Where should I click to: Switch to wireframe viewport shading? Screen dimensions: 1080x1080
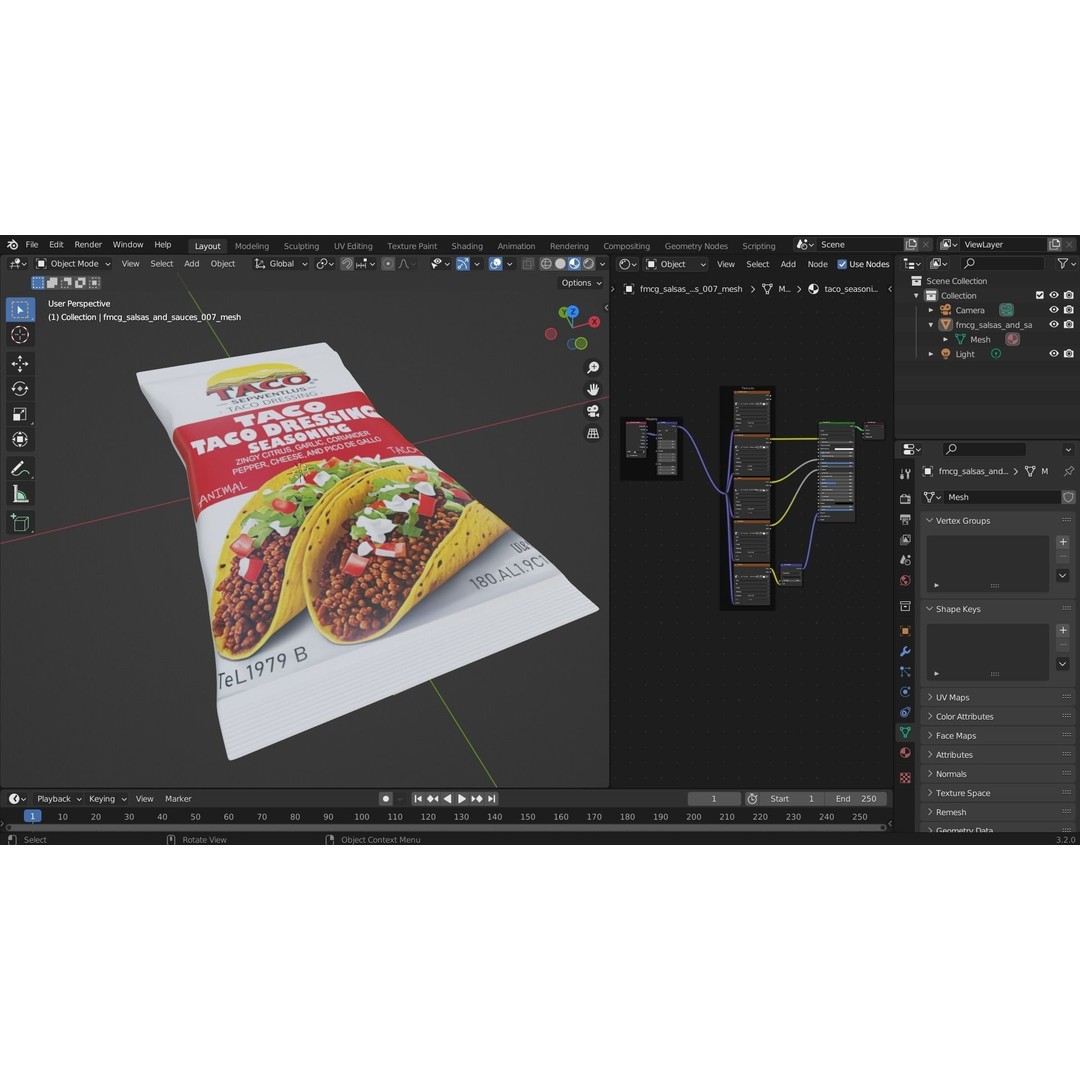(x=546, y=264)
